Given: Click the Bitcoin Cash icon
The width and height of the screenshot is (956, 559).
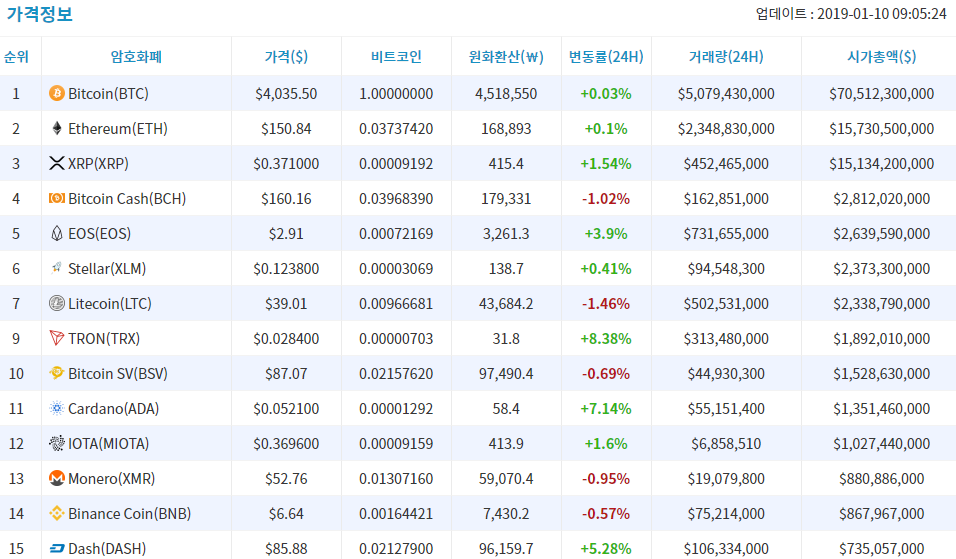Looking at the screenshot, I should tap(57, 198).
